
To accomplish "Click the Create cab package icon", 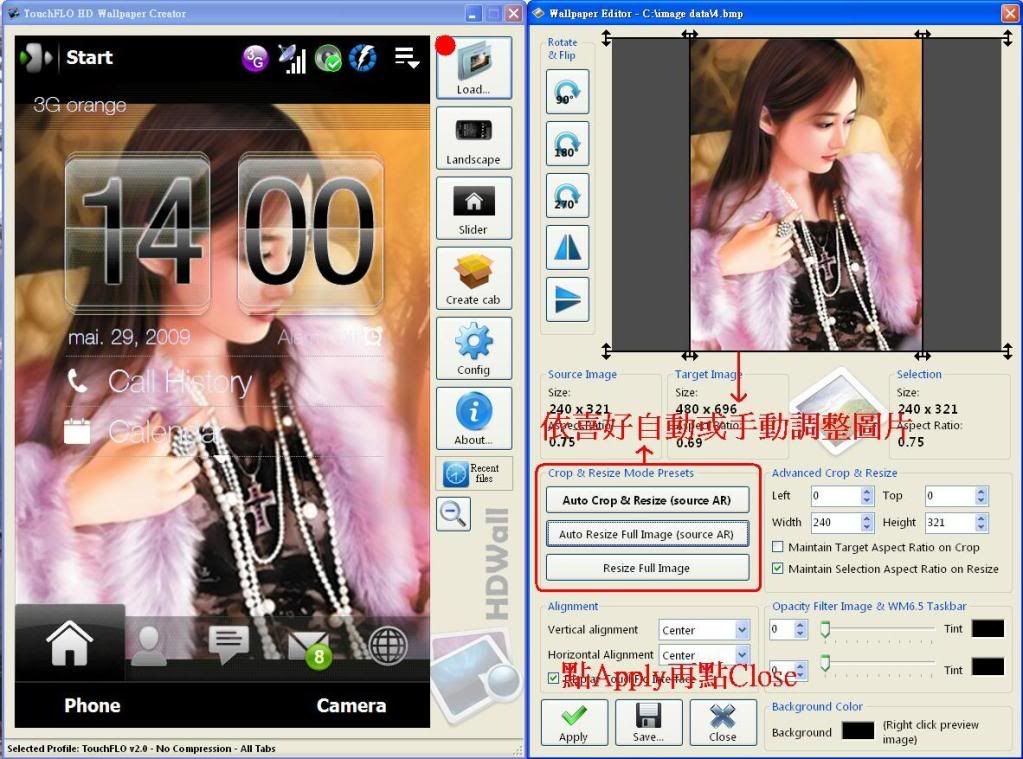I will click(474, 279).
